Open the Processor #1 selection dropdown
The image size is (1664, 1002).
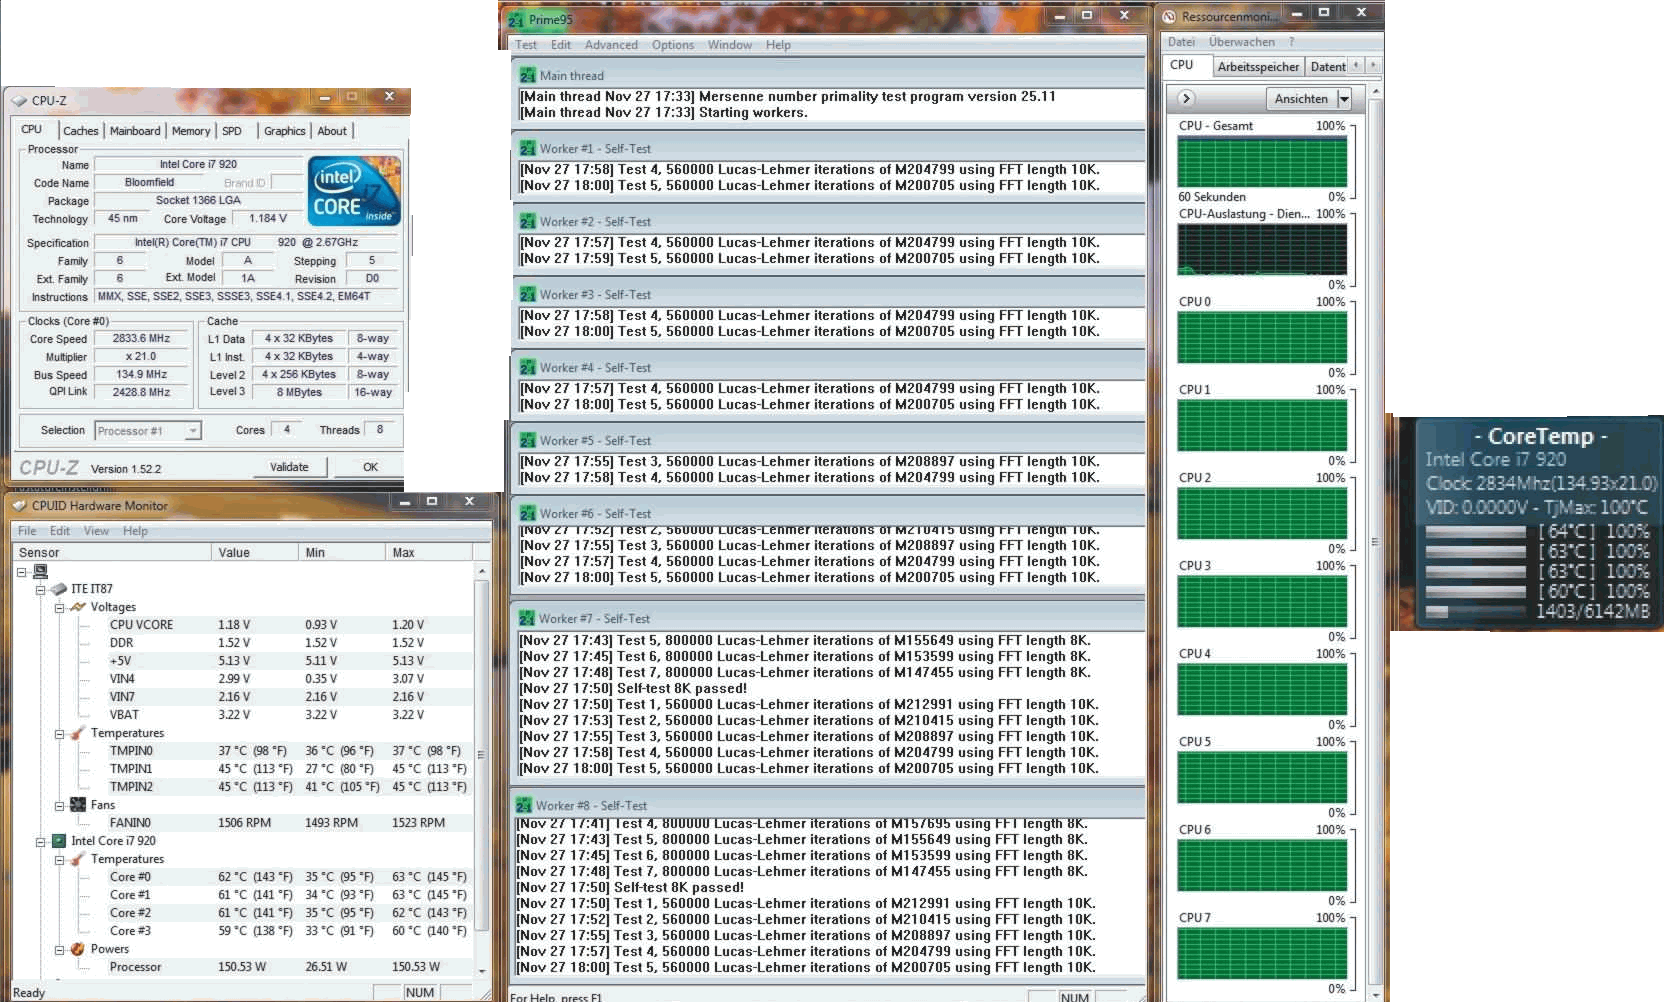point(193,431)
